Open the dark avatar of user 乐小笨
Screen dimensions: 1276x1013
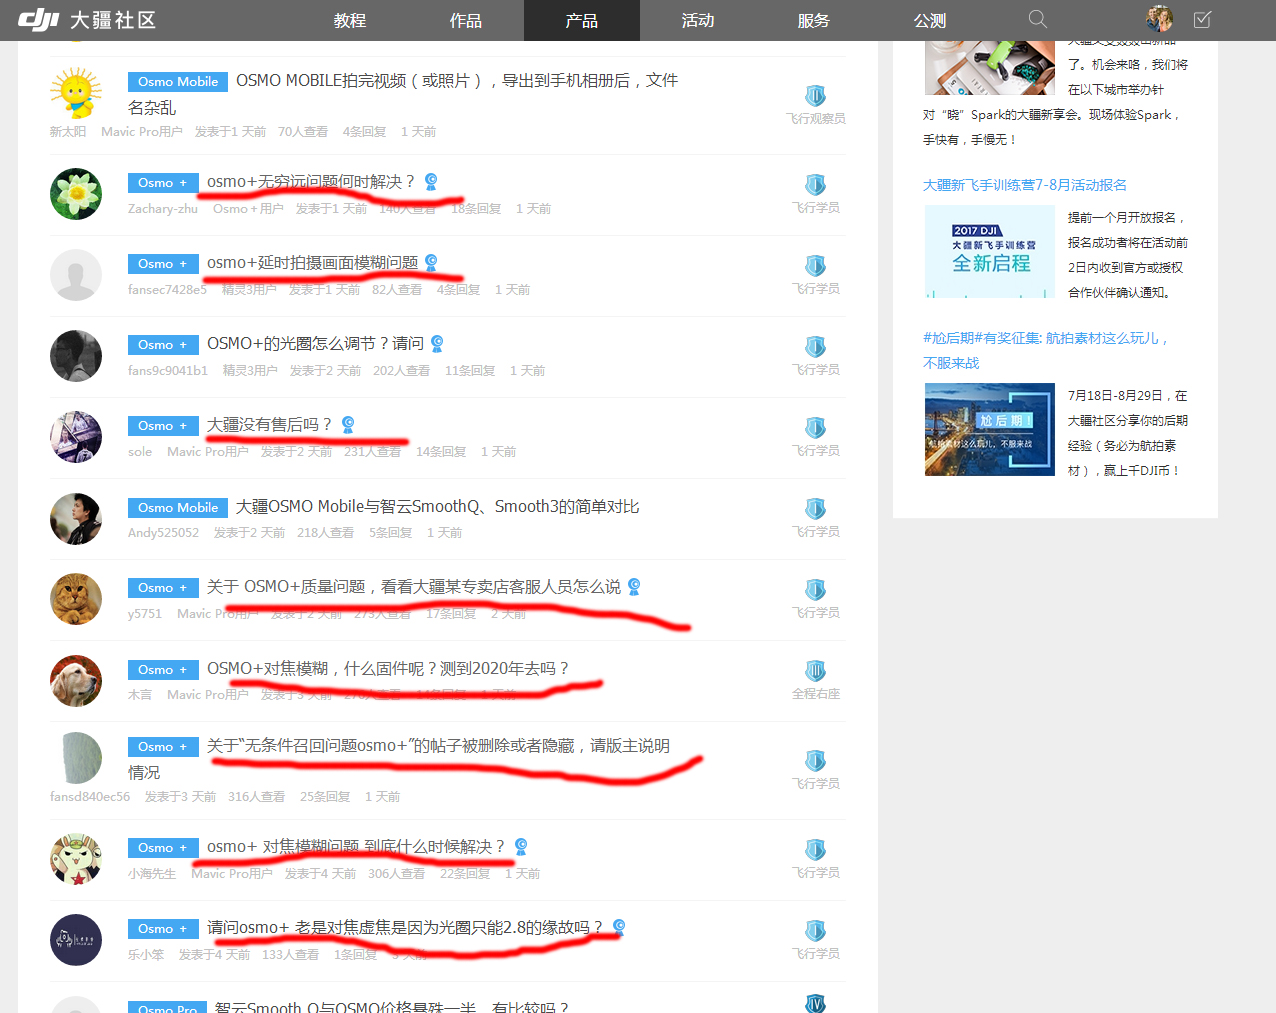[x=76, y=940]
